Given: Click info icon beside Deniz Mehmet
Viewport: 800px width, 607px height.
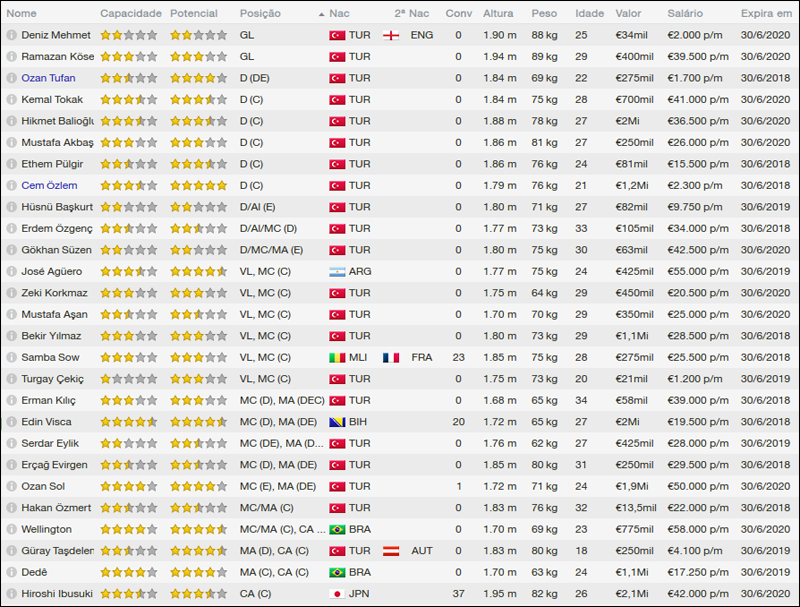Looking at the screenshot, I should 11,35.
